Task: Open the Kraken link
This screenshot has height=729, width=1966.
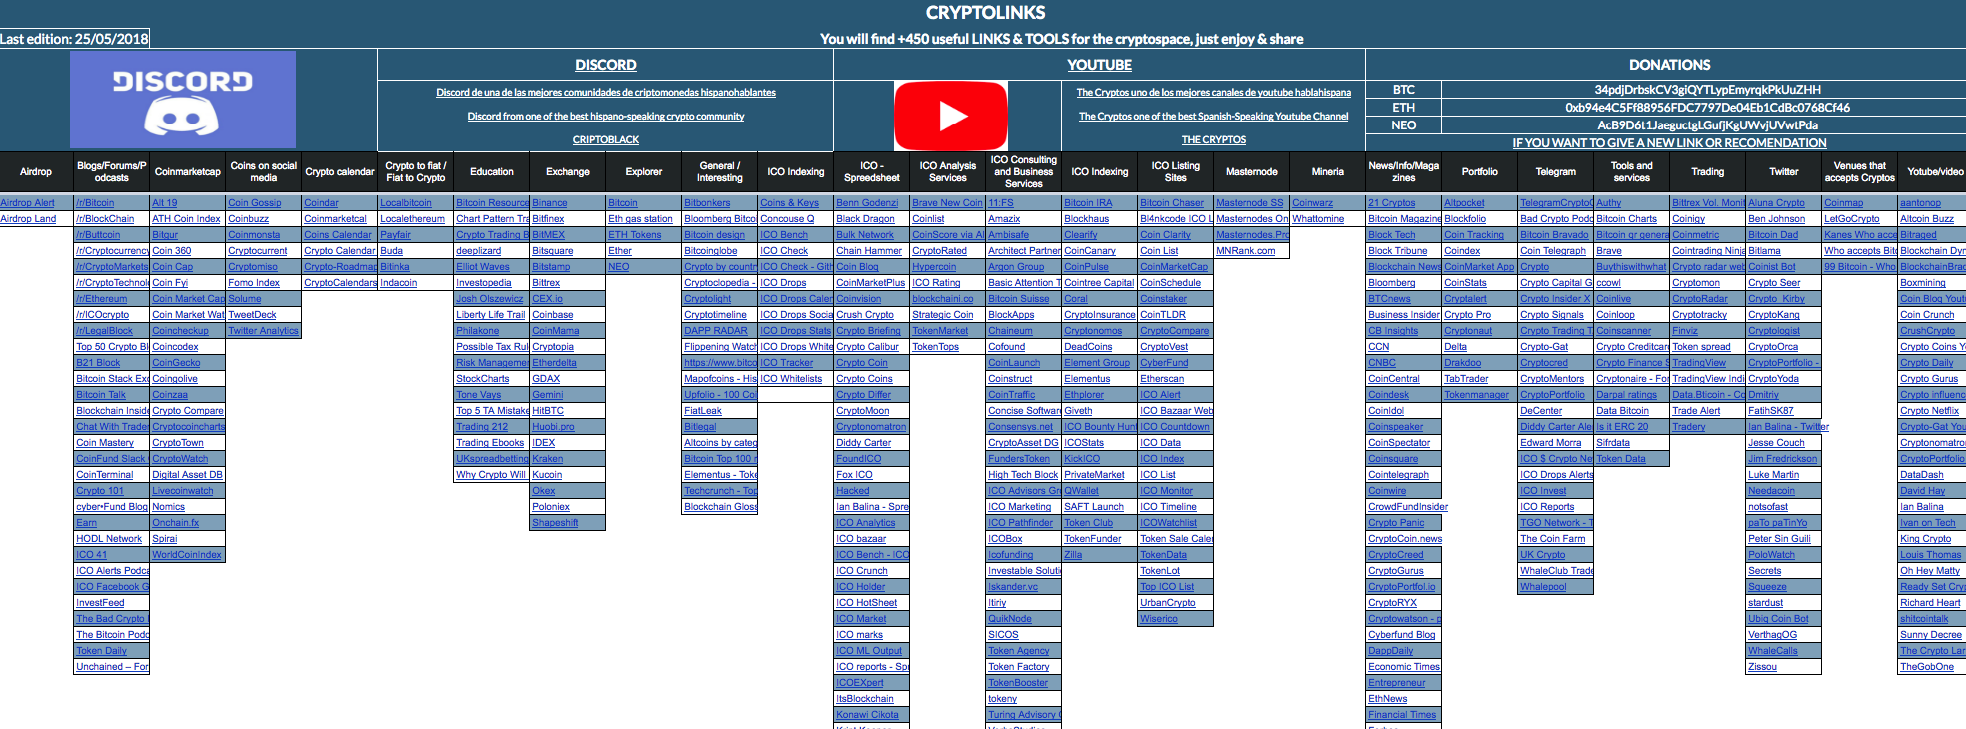Action: tap(548, 459)
